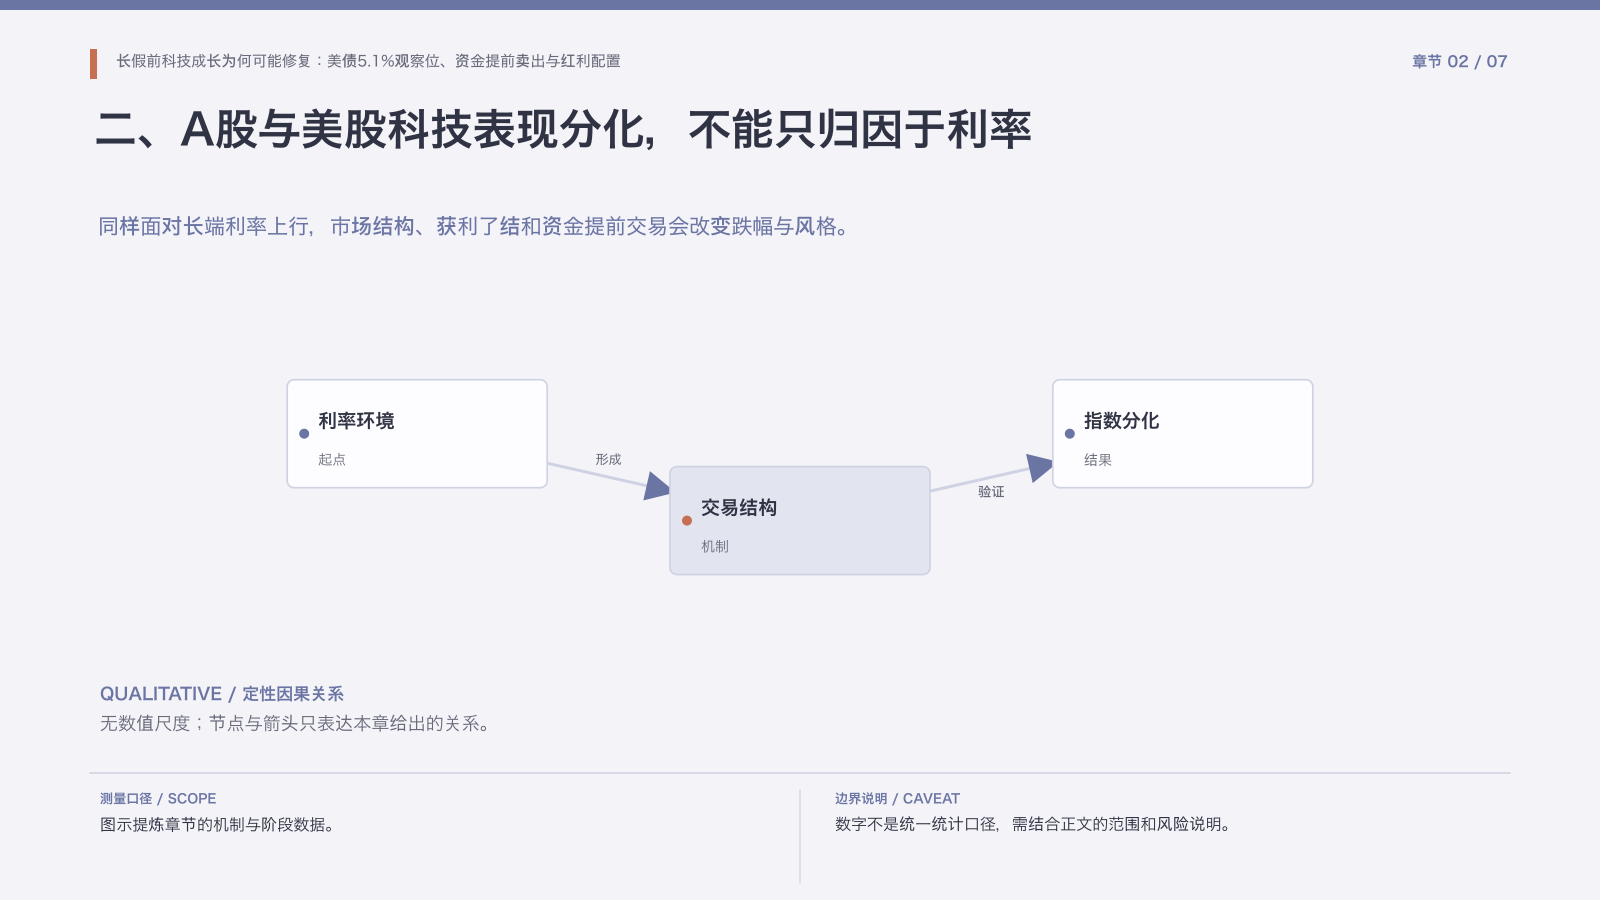Click the "形成" arrow label
This screenshot has height=900, width=1600.
pyautogui.click(x=608, y=460)
